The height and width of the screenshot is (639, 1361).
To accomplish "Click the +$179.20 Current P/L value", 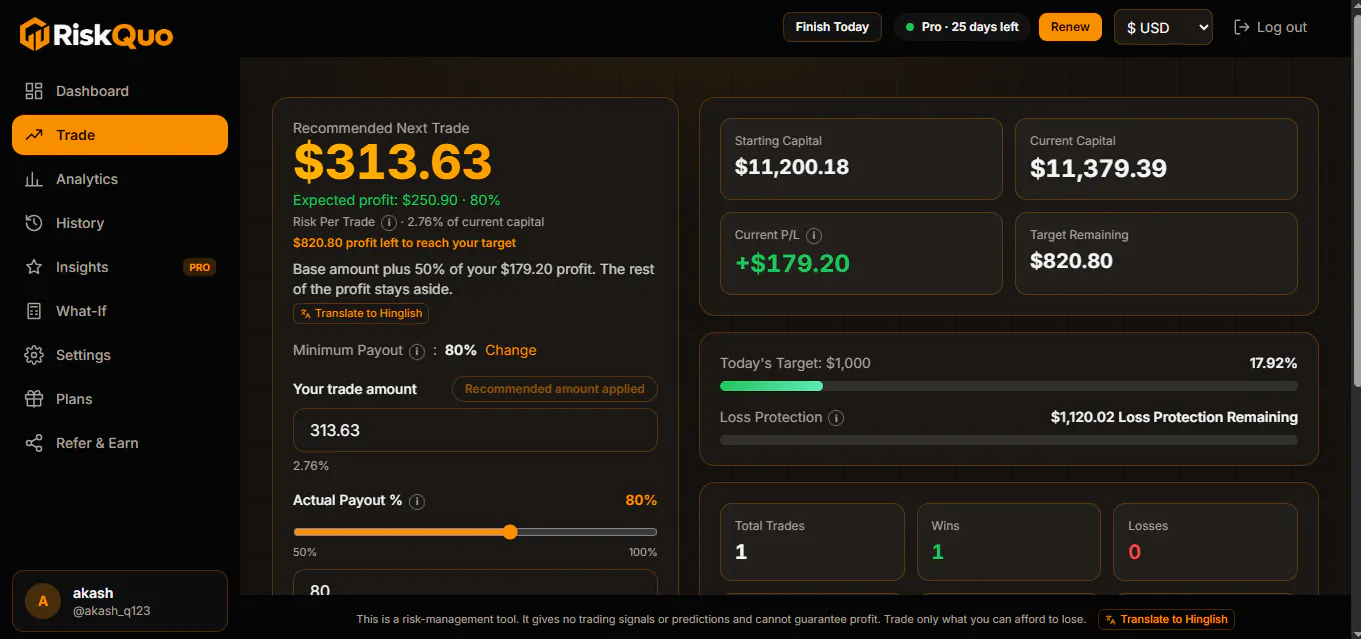I will point(792,263).
